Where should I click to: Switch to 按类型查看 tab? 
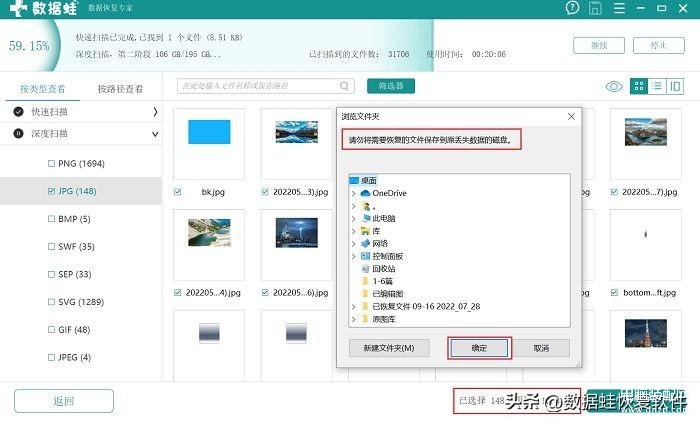(42, 89)
